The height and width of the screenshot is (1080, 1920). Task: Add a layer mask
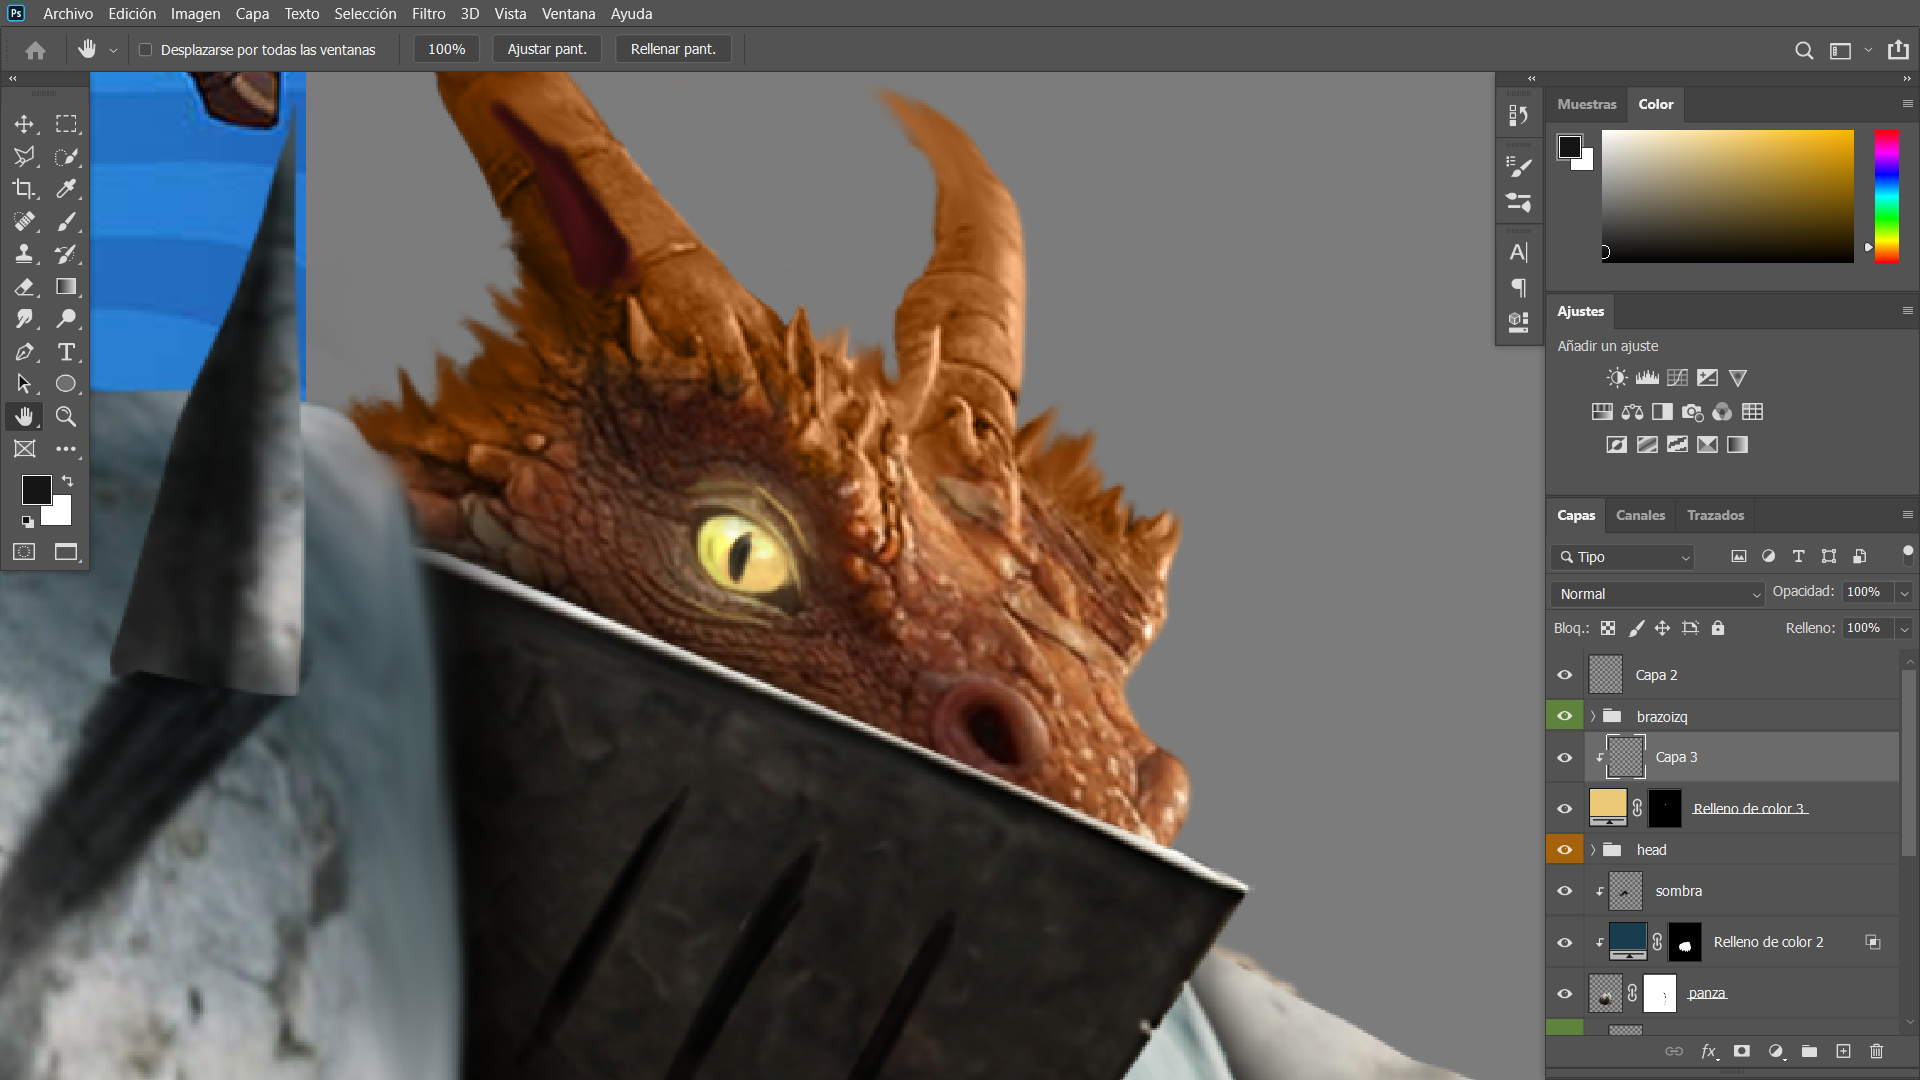pos(1742,1051)
